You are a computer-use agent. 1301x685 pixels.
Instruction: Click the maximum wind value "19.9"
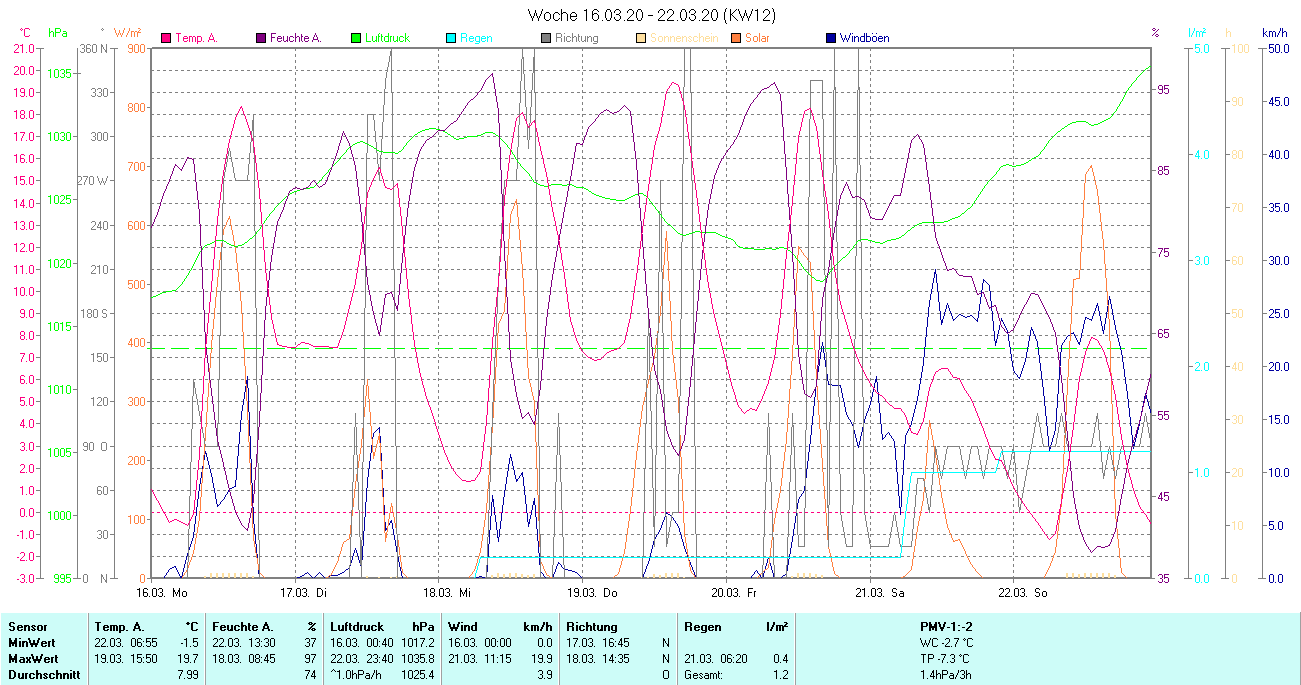[540, 659]
